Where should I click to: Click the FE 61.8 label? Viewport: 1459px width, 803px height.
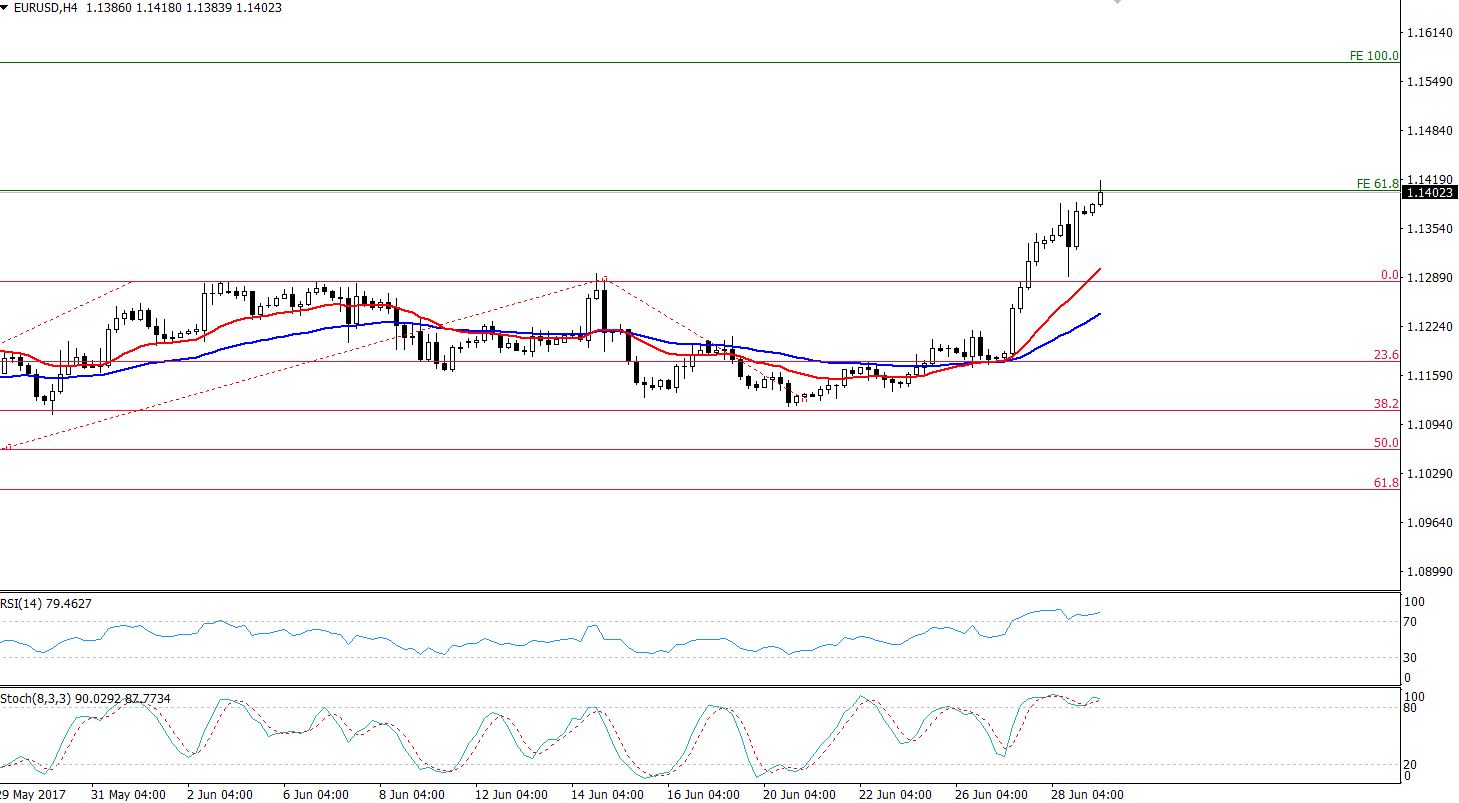coord(1377,184)
